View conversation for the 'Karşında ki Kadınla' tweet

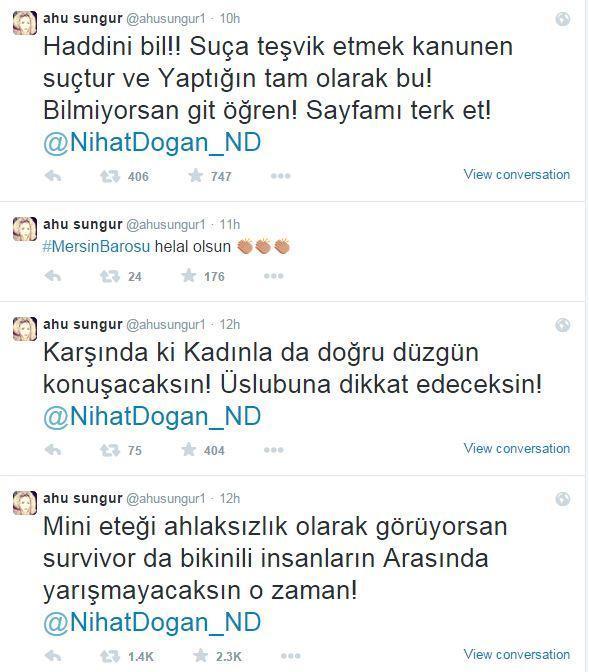(517, 448)
